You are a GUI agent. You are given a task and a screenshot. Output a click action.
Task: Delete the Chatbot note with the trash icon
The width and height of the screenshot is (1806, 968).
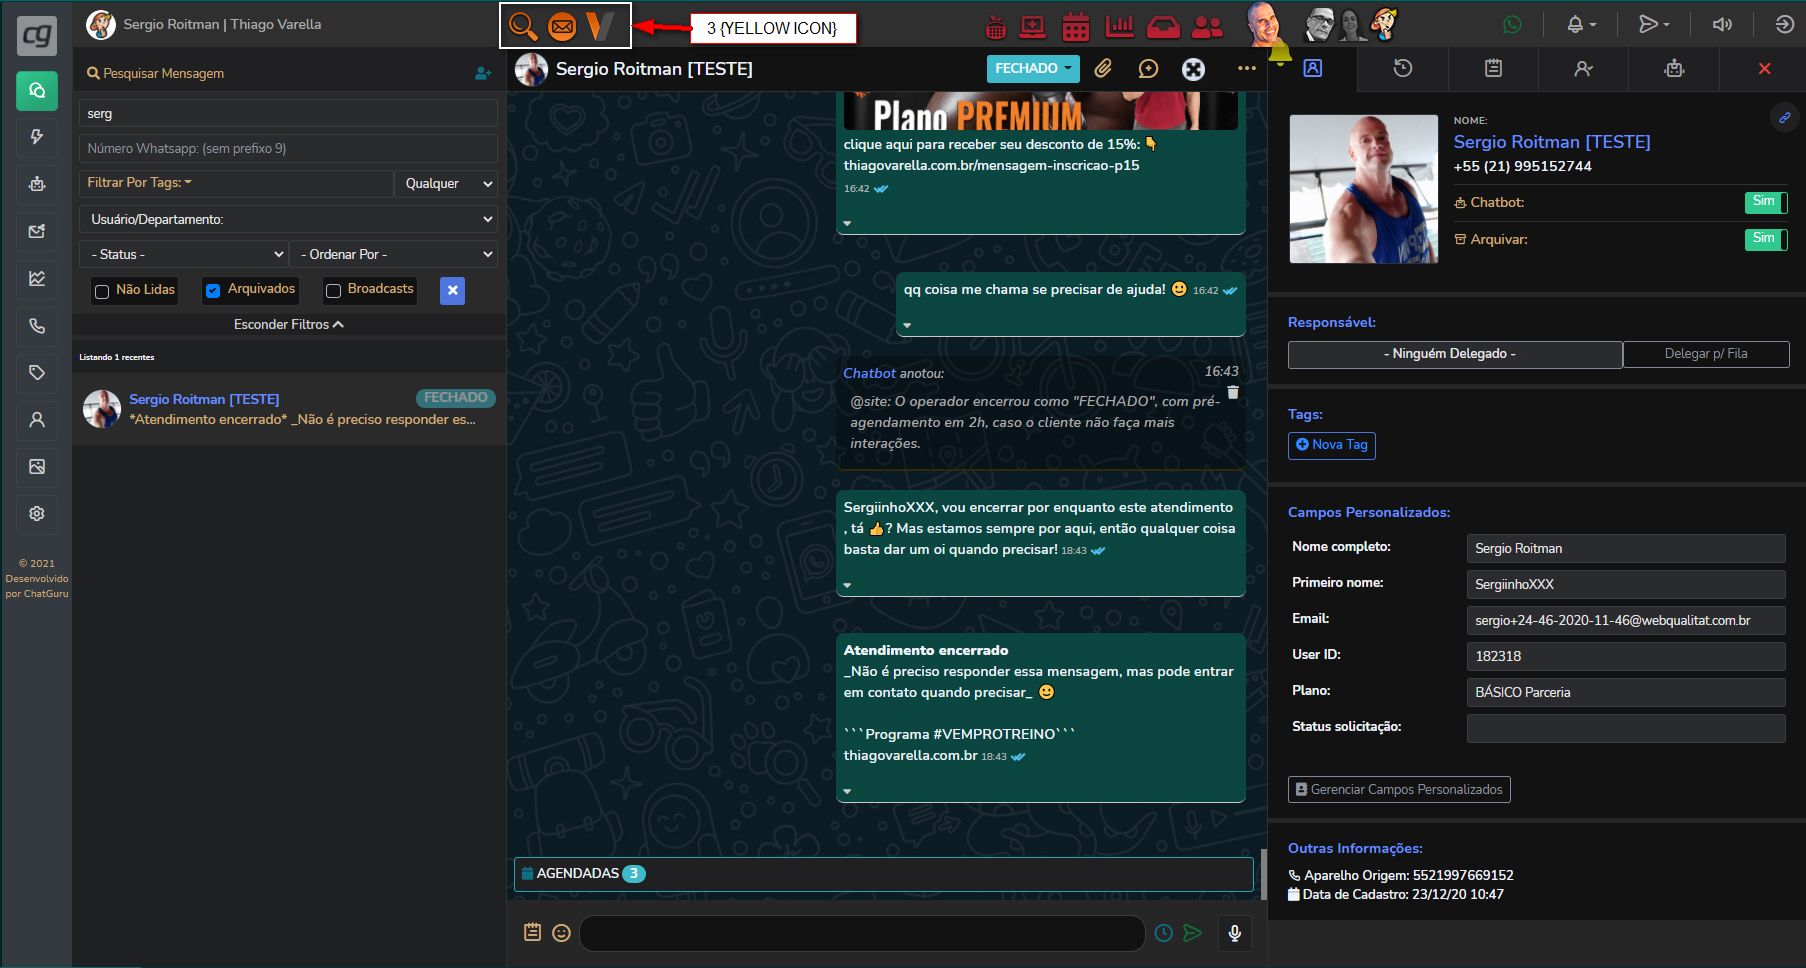[x=1233, y=392]
